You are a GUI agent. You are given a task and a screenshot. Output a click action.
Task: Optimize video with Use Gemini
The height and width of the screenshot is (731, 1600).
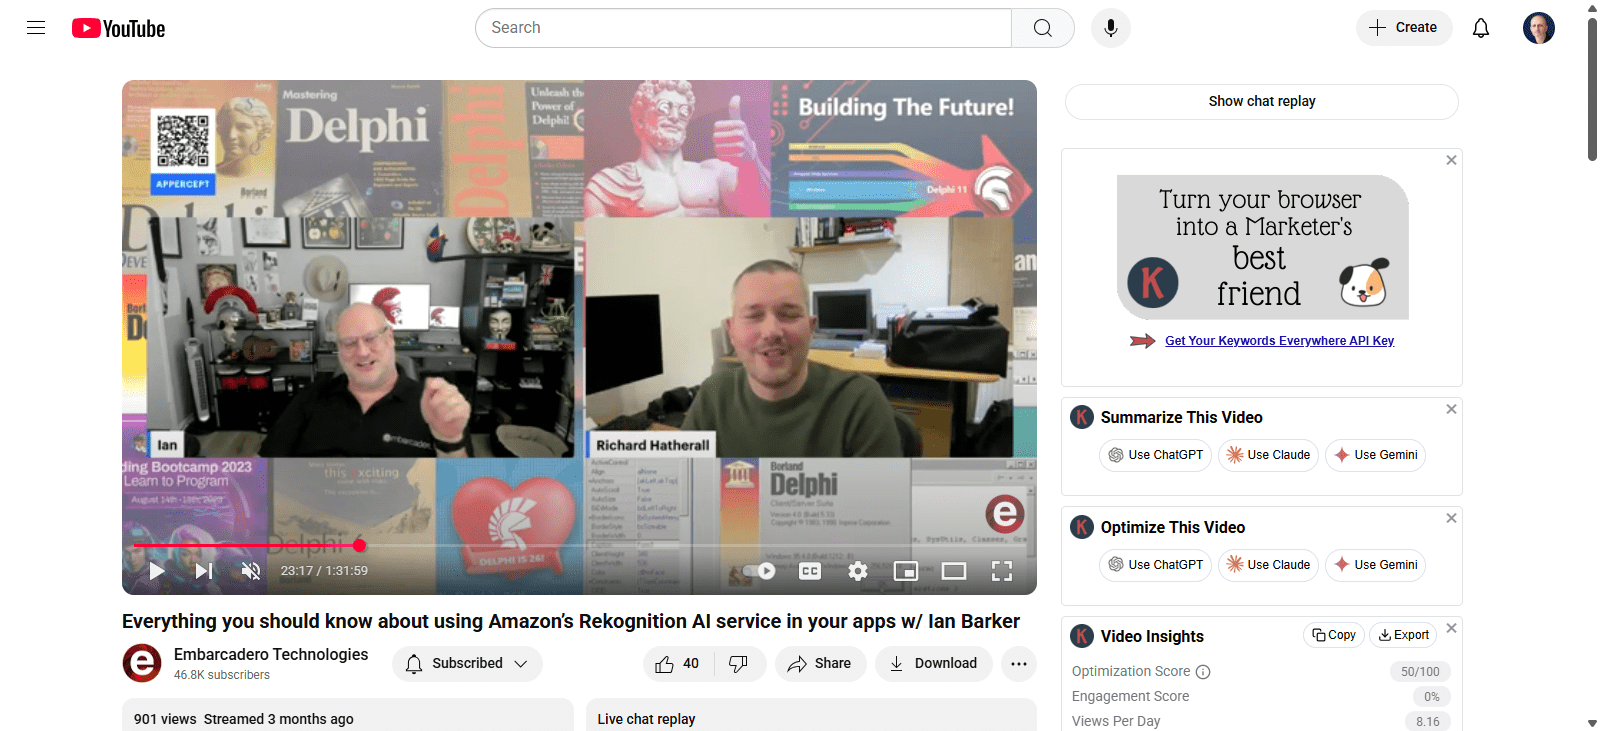click(1376, 565)
